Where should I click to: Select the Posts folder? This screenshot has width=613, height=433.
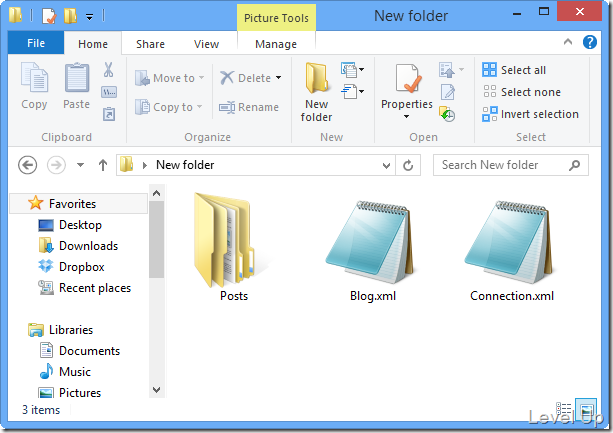click(x=233, y=247)
